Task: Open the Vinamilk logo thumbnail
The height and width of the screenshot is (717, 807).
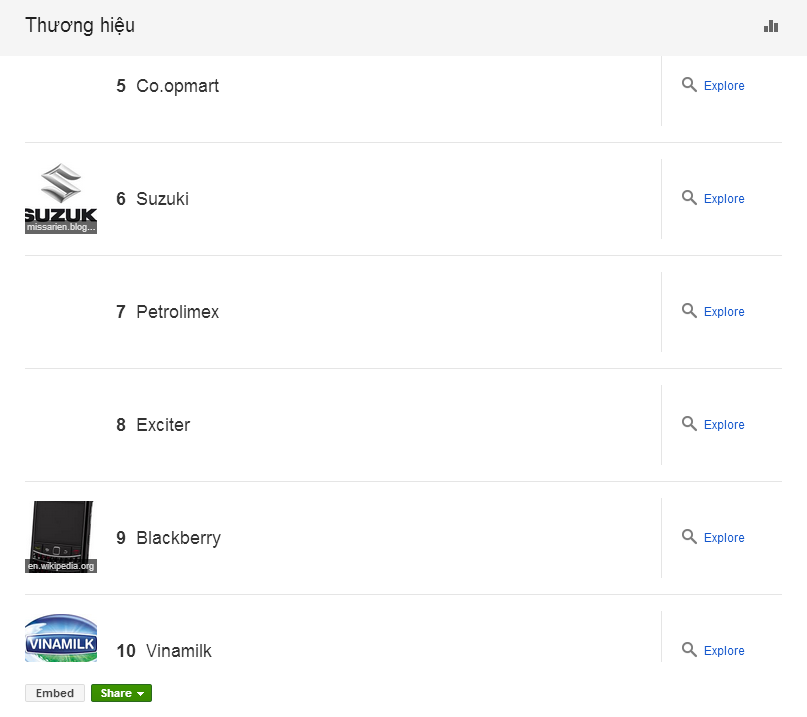Action: [61, 639]
